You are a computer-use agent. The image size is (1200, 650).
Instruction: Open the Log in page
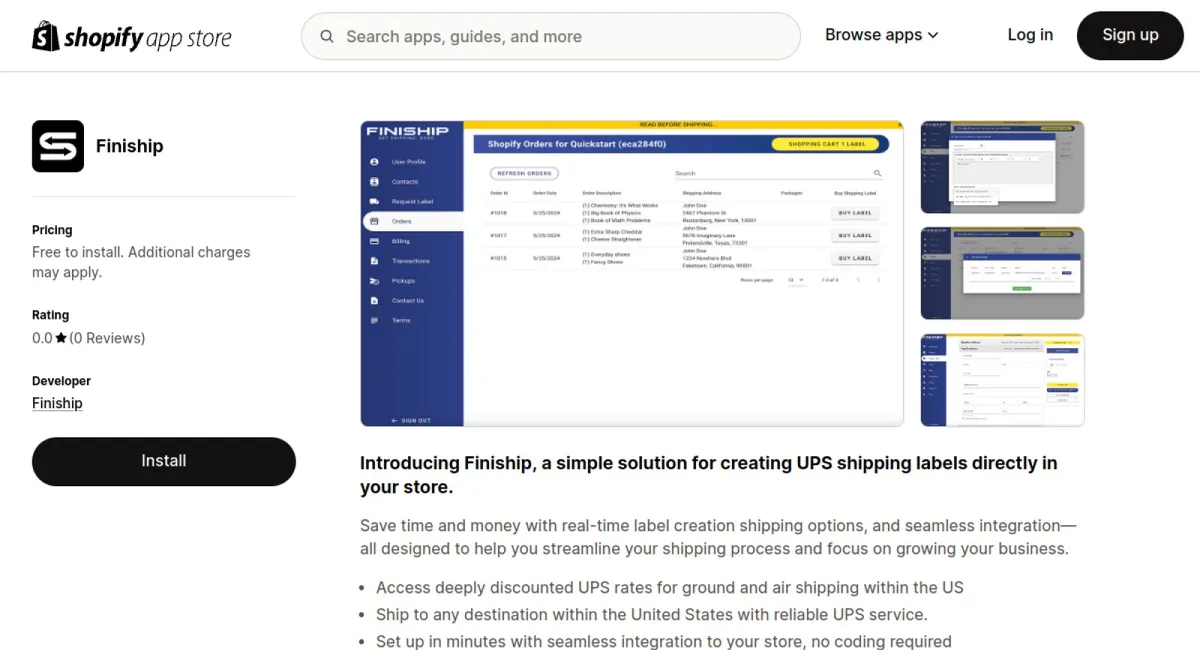[1030, 35]
